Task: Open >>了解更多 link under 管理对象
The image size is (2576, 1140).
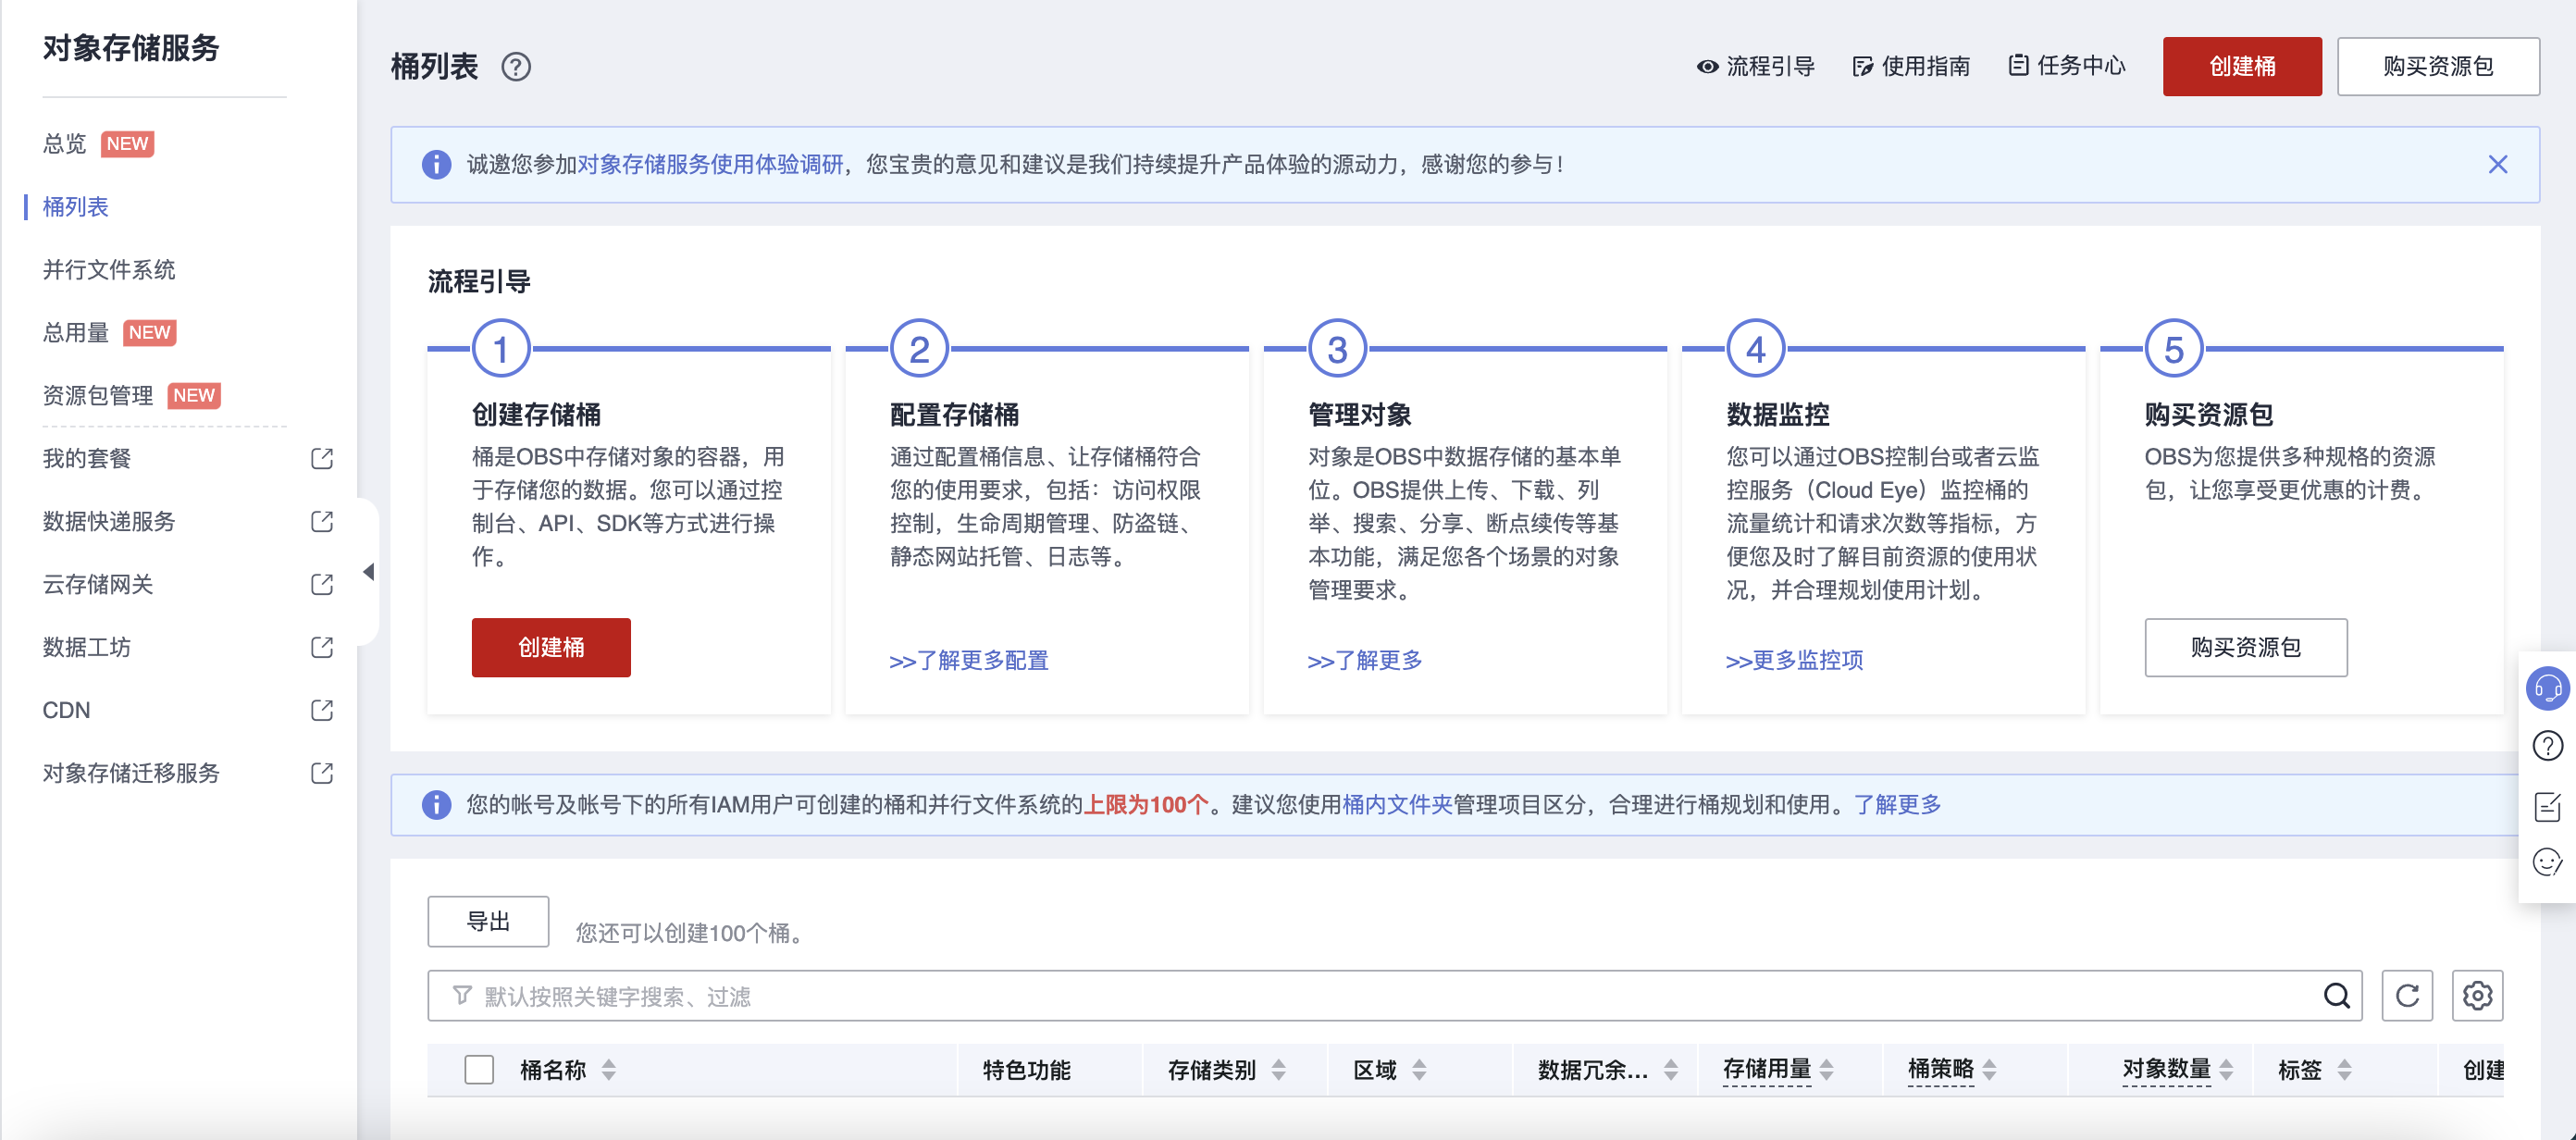Action: click(x=1364, y=661)
